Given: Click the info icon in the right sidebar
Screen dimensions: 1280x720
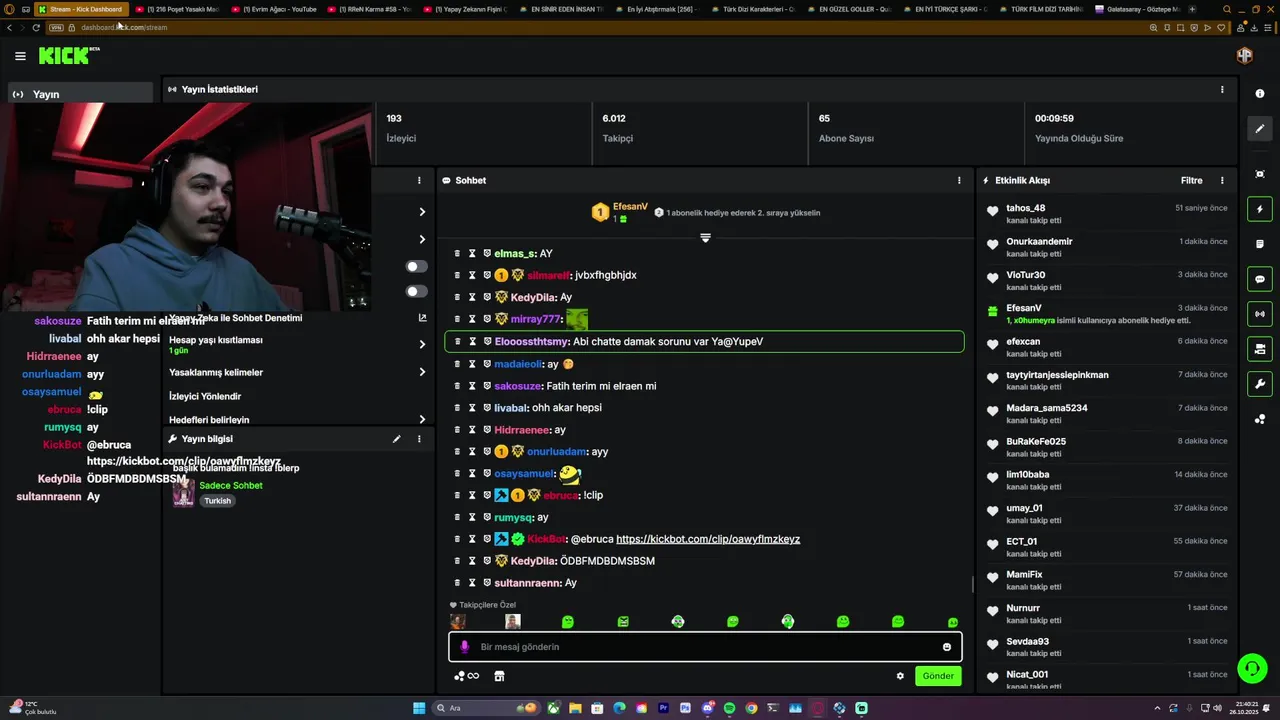Looking at the screenshot, I should coord(1260,94).
